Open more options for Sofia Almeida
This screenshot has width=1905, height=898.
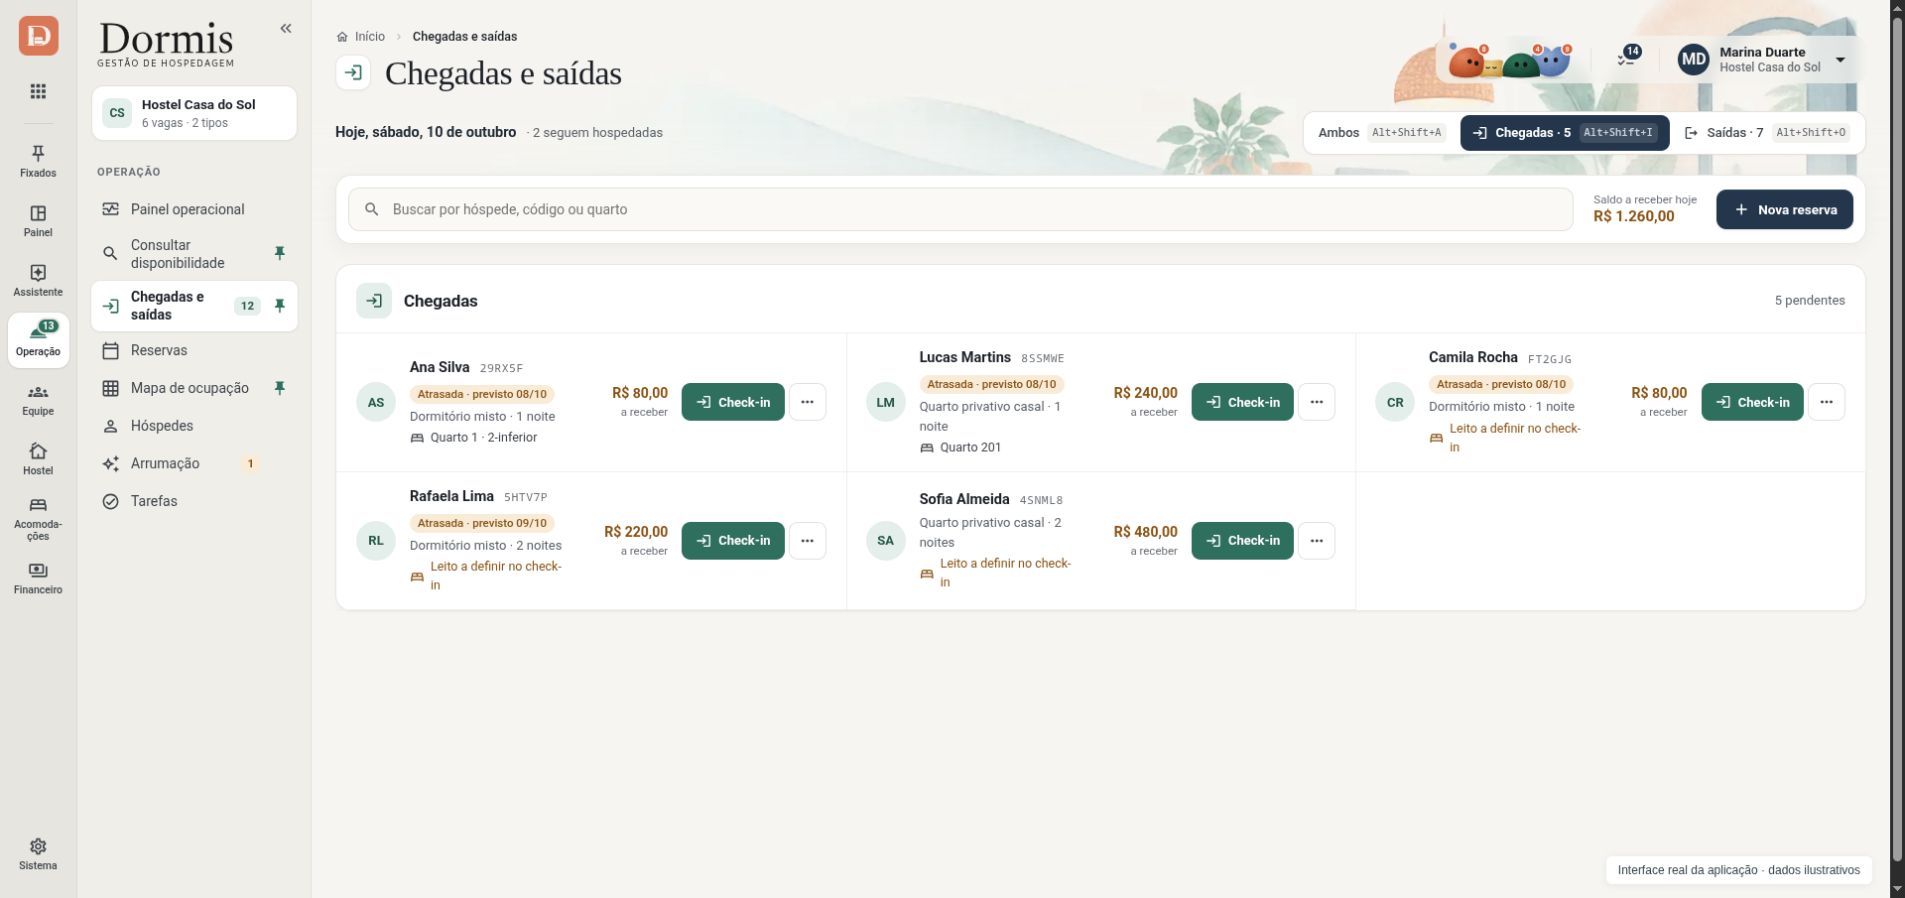point(1316,541)
